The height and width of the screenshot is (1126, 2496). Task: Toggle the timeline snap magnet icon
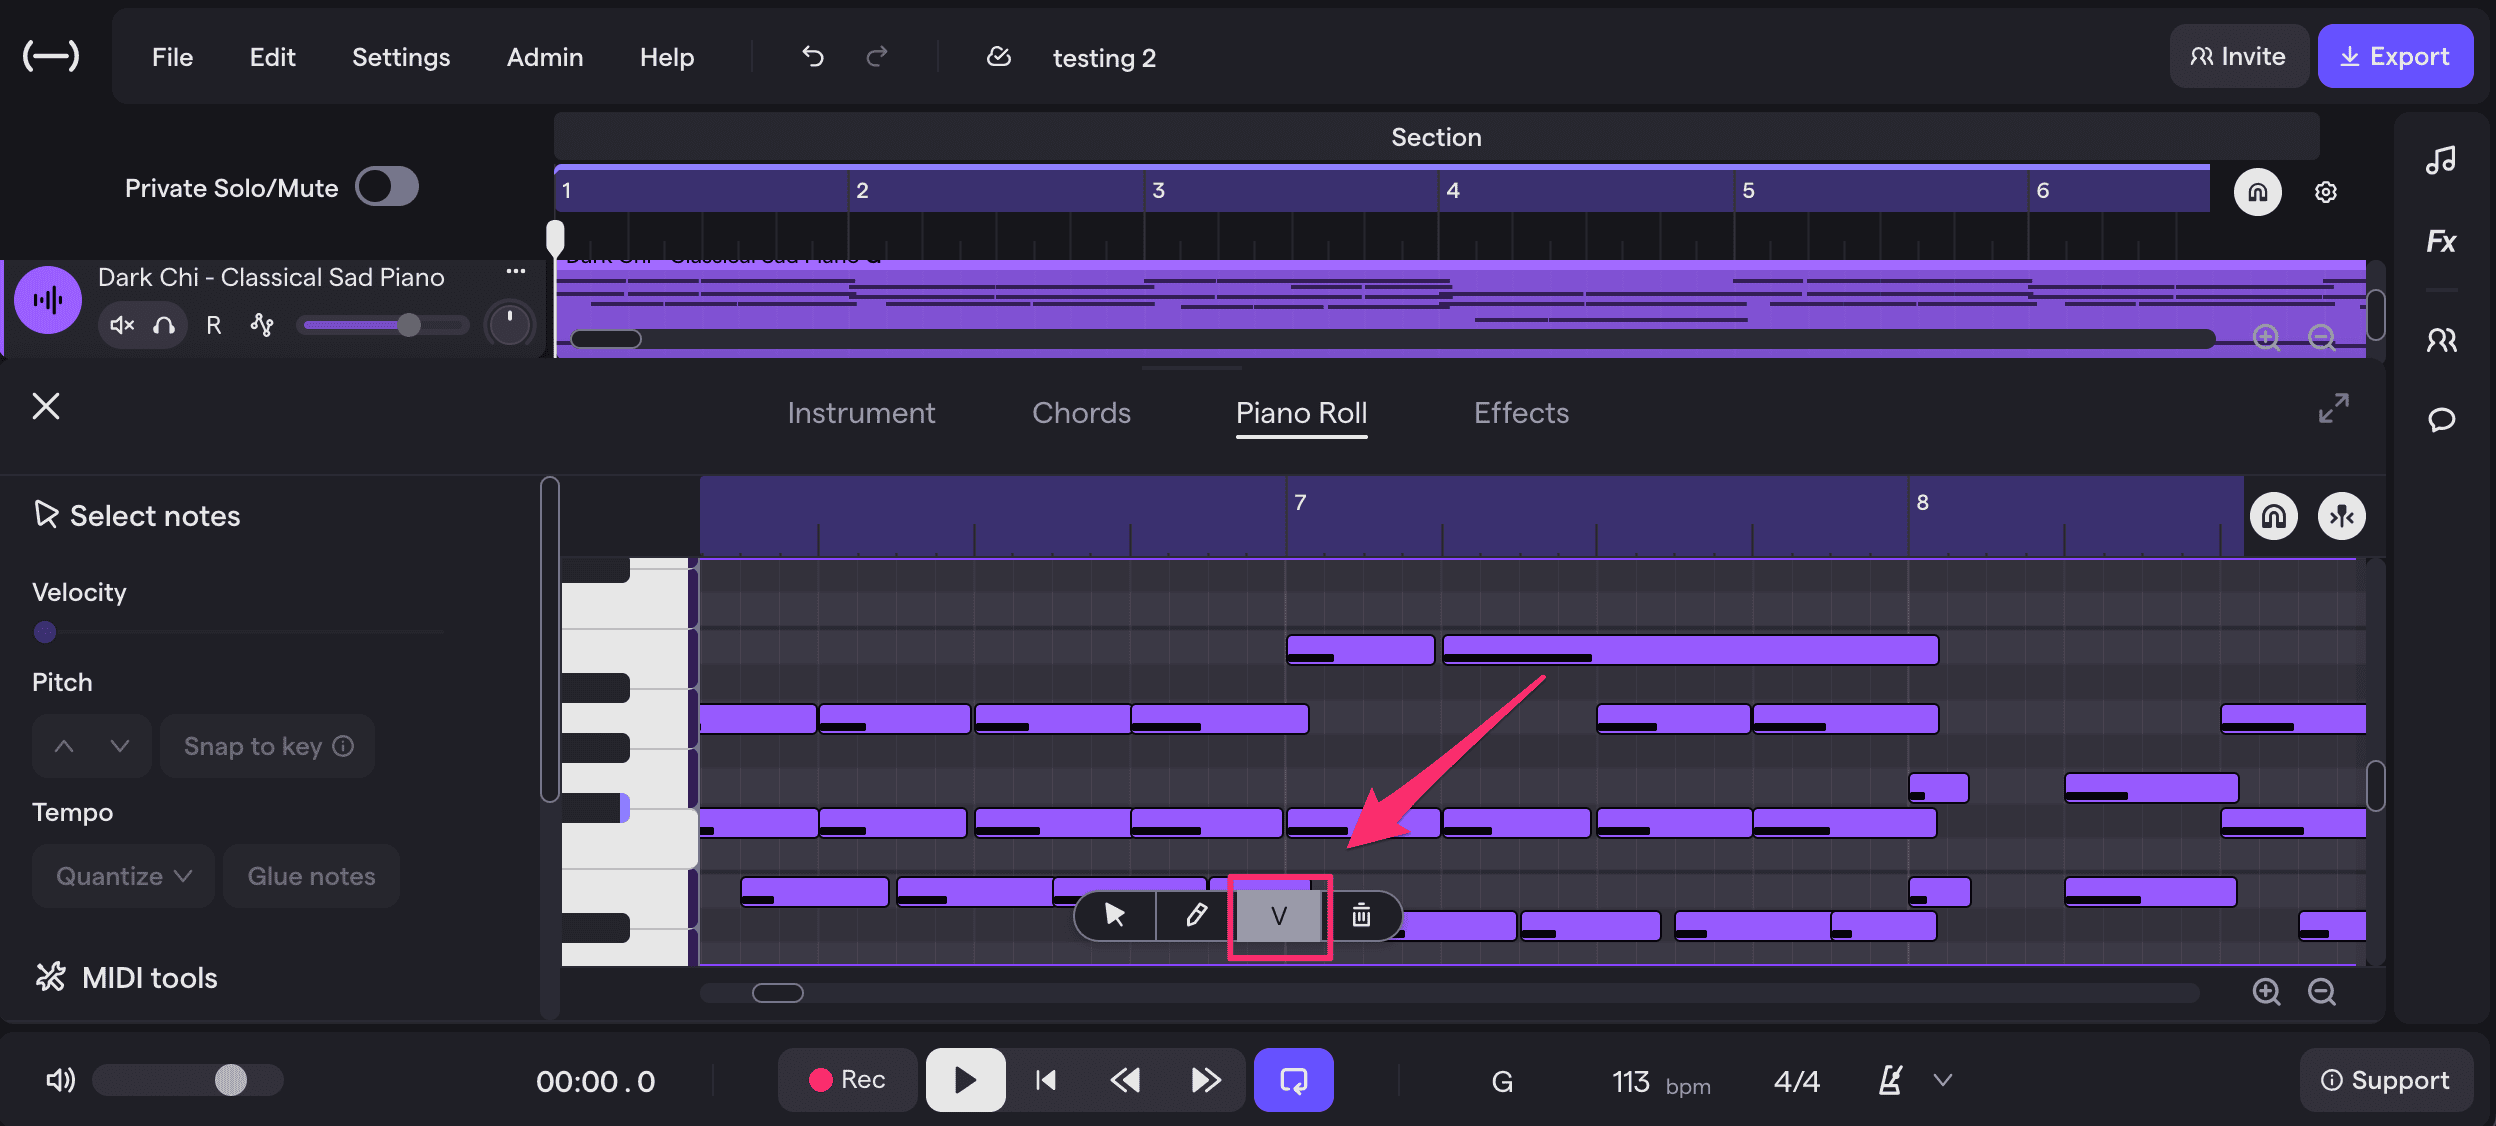2258,192
